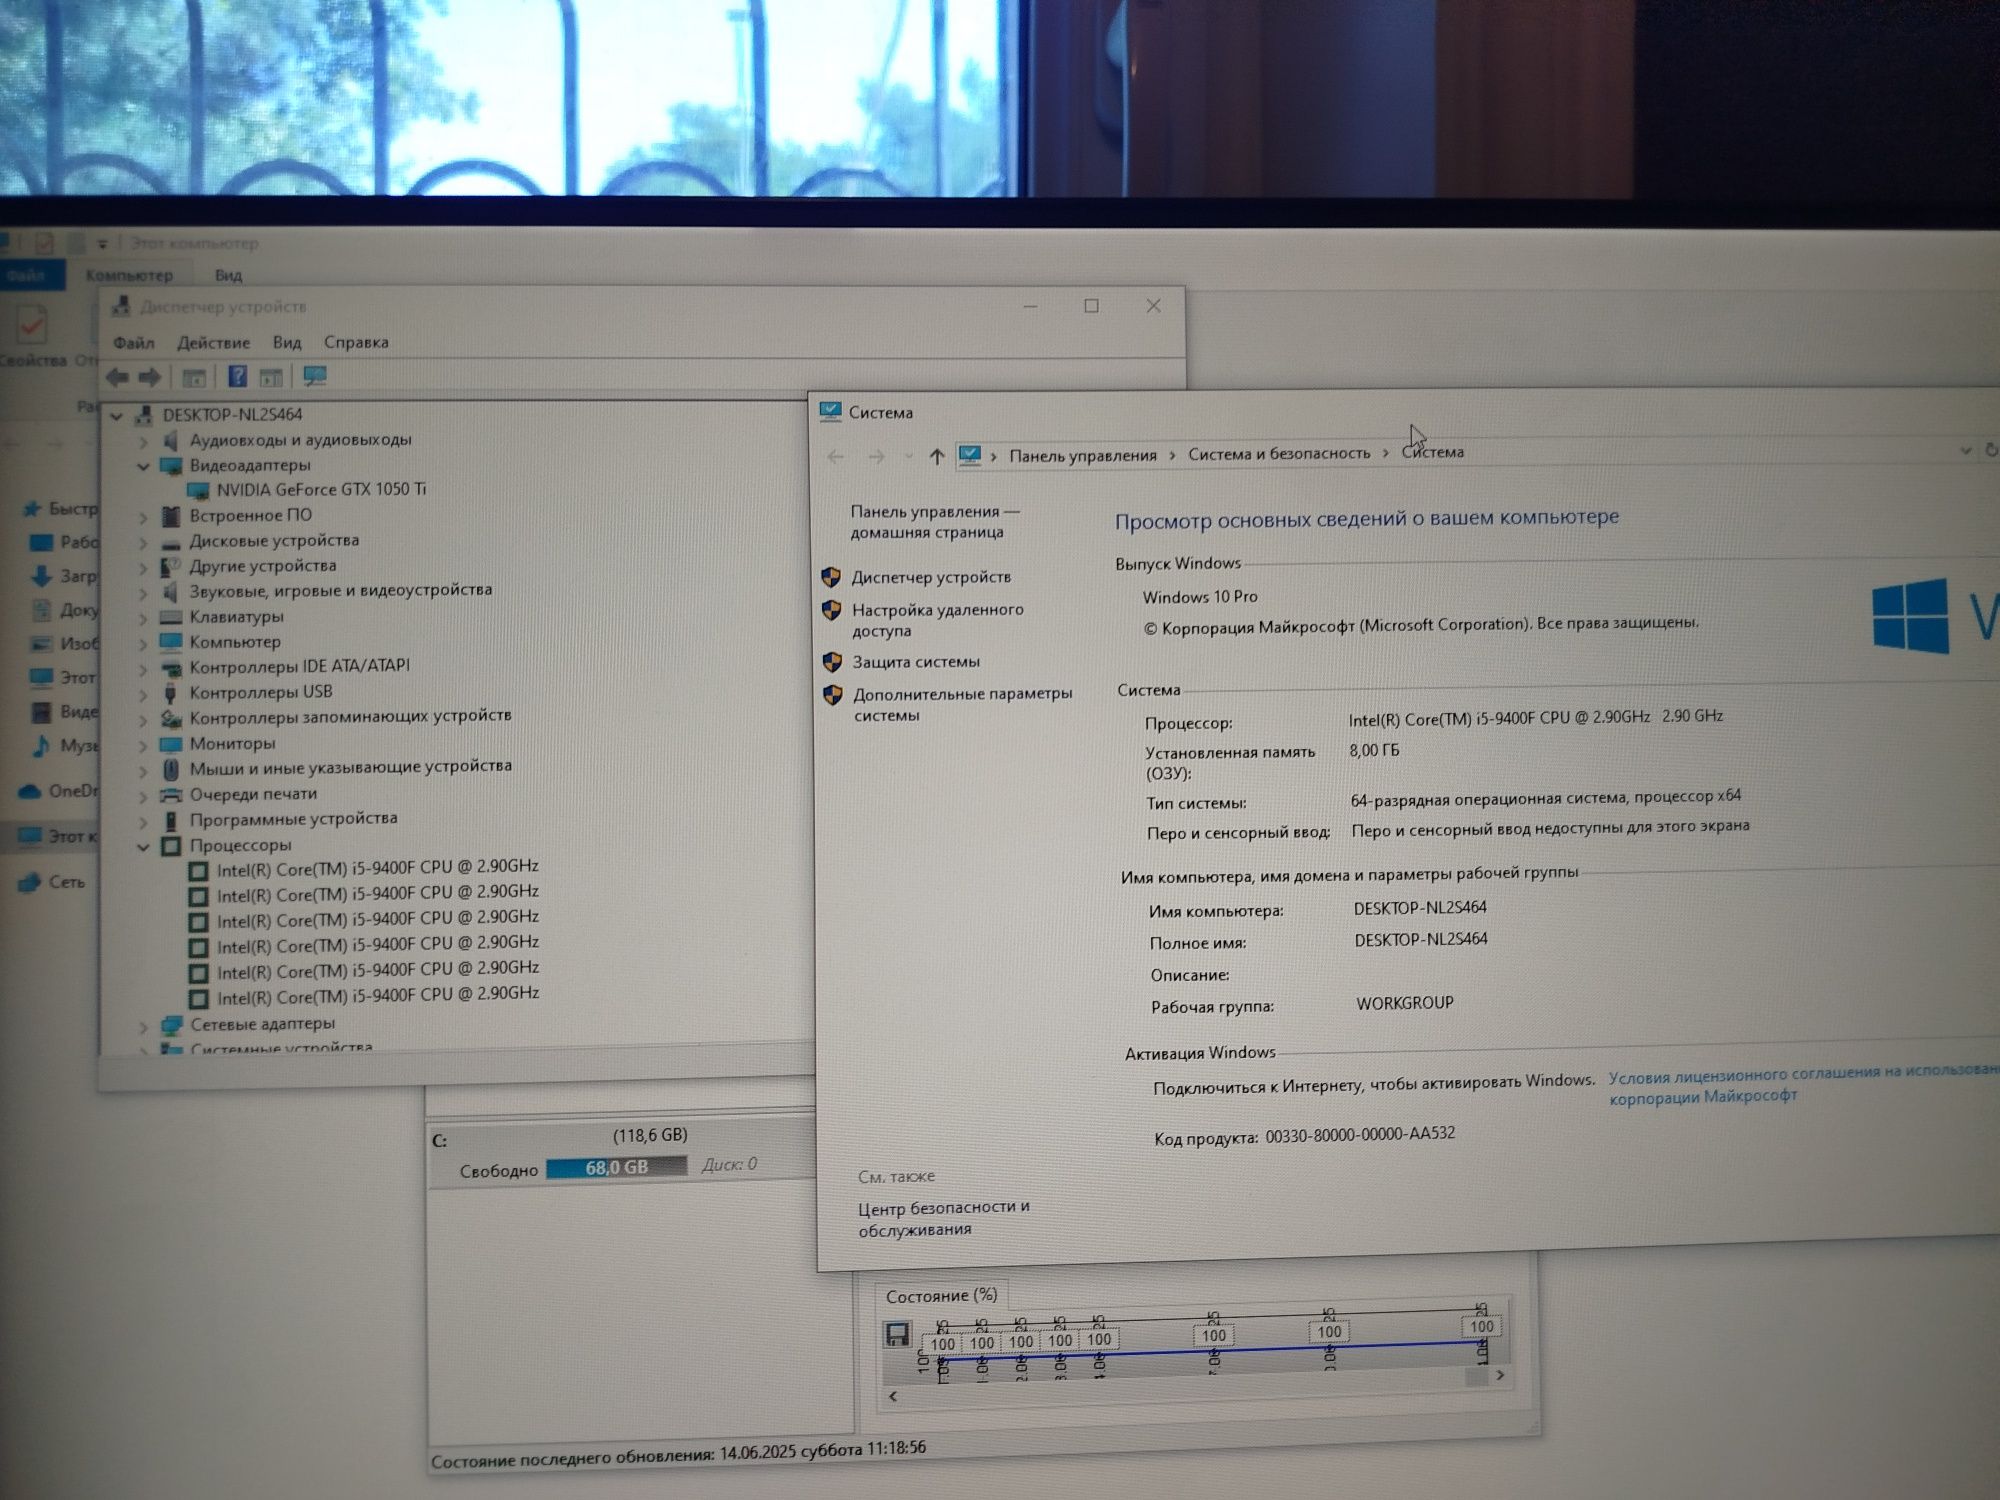The width and height of the screenshot is (2000, 1500).
Task: Select first Intel Core i5-9400F processor entry
Action: point(377,867)
